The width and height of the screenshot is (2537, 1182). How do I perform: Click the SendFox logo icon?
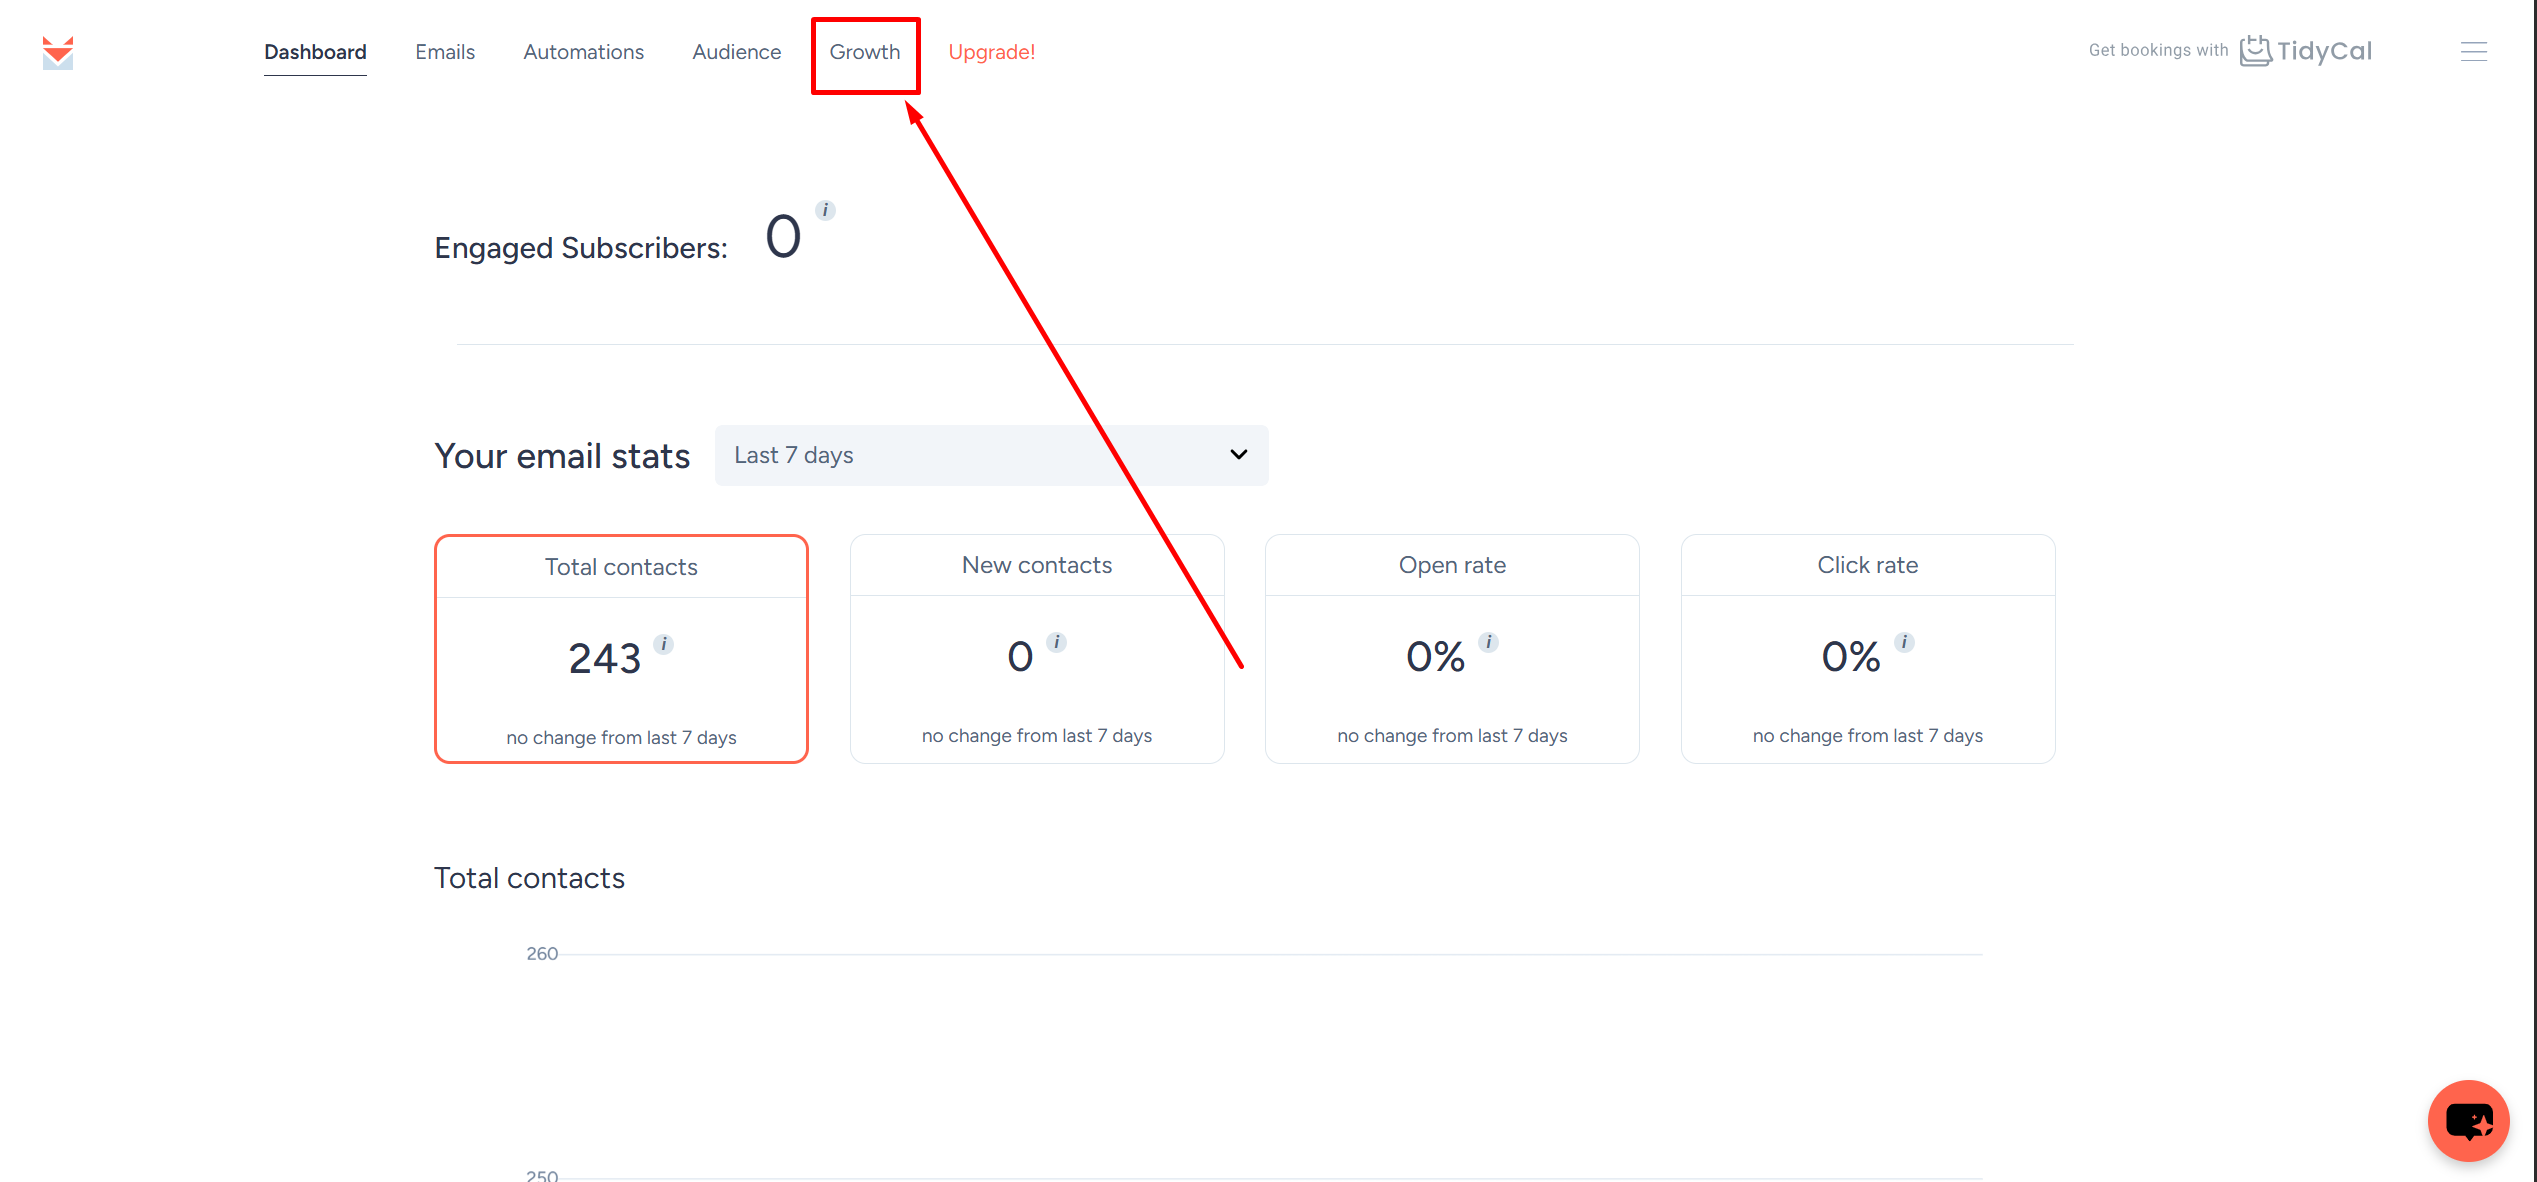pyautogui.click(x=58, y=52)
